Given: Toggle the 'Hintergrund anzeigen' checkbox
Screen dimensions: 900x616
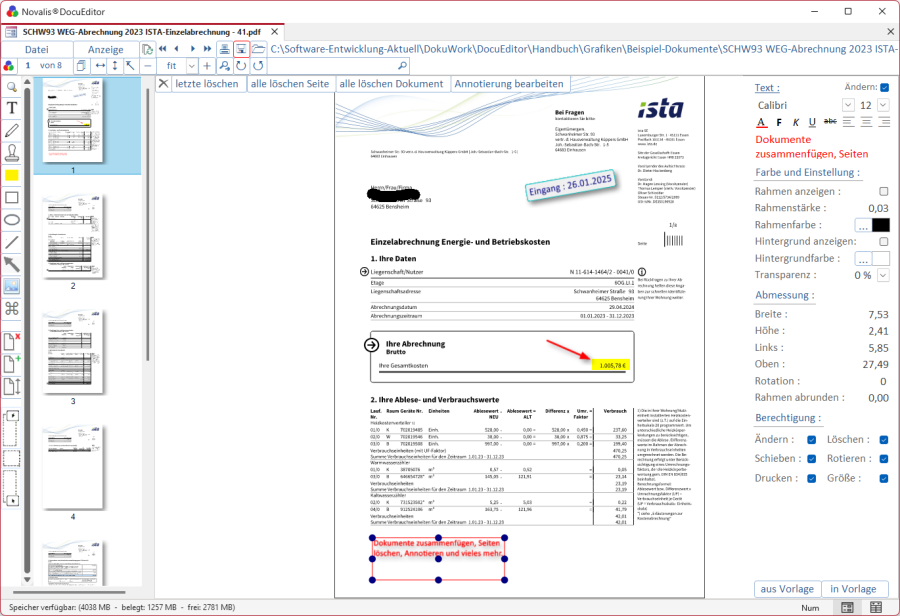Looking at the screenshot, I should pos(883,242).
